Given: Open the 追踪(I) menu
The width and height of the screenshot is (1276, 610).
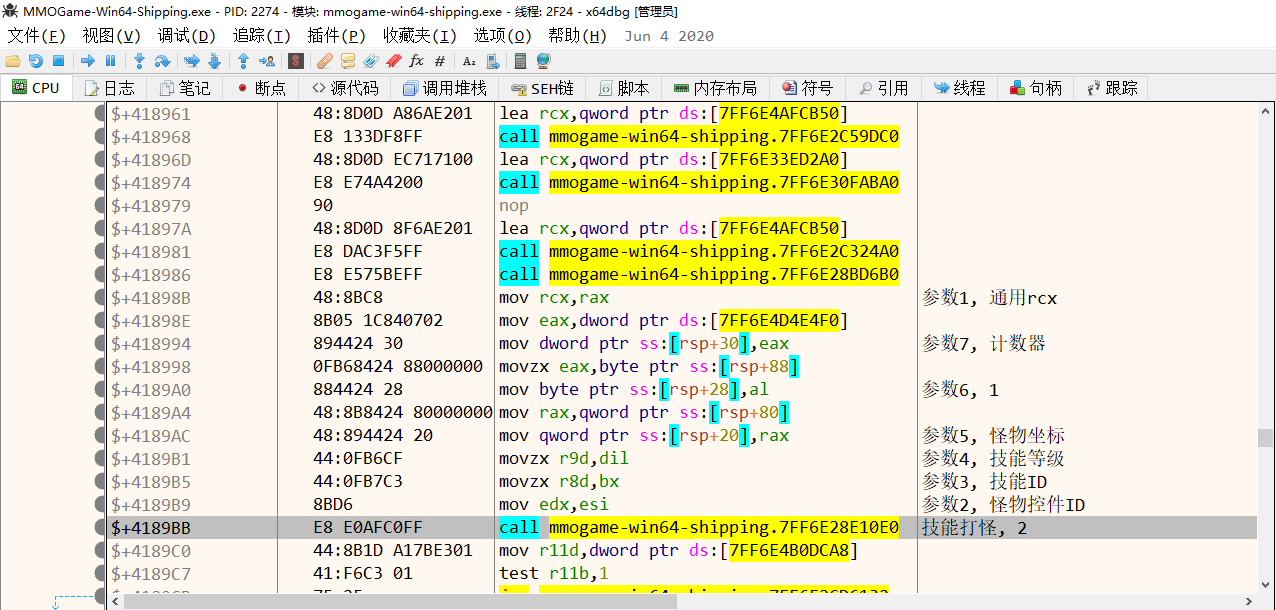Looking at the screenshot, I should pyautogui.click(x=262, y=36).
